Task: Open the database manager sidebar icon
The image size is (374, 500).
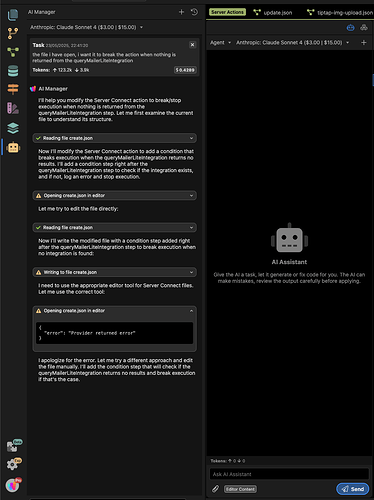Action: pyautogui.click(x=13, y=71)
